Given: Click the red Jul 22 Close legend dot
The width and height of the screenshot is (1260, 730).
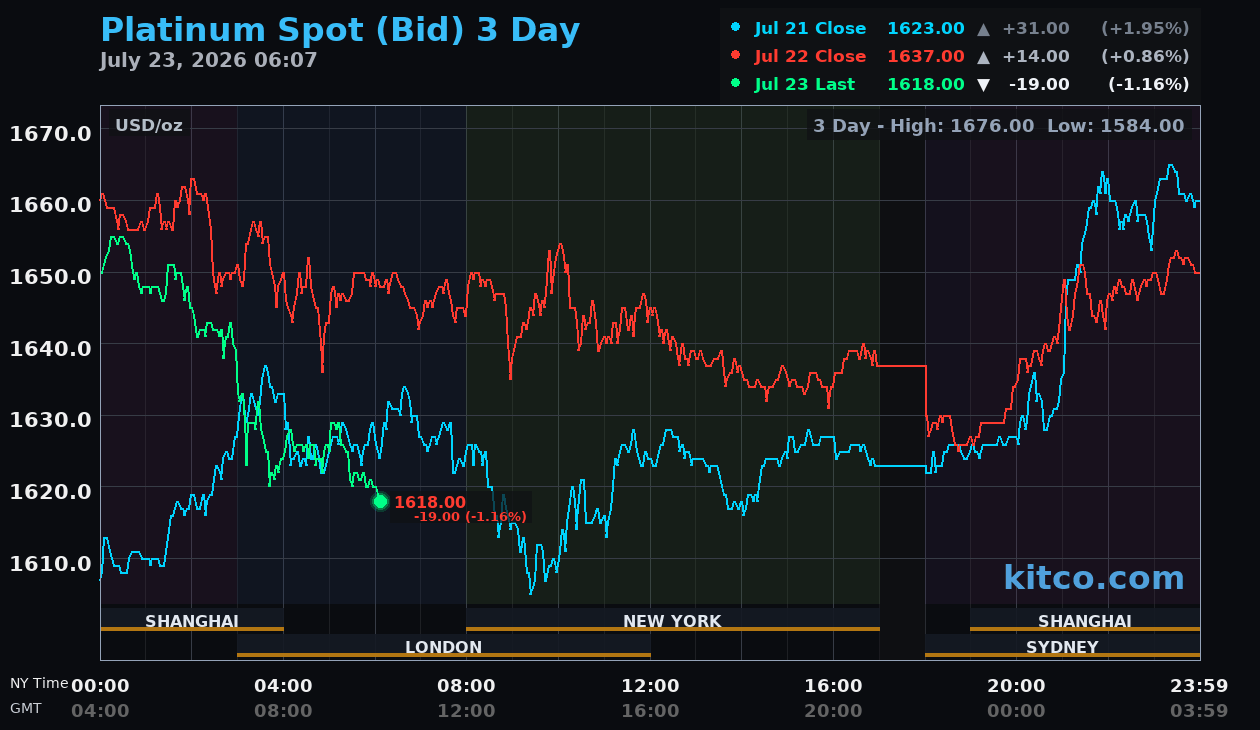Looking at the screenshot, I should (736, 56).
